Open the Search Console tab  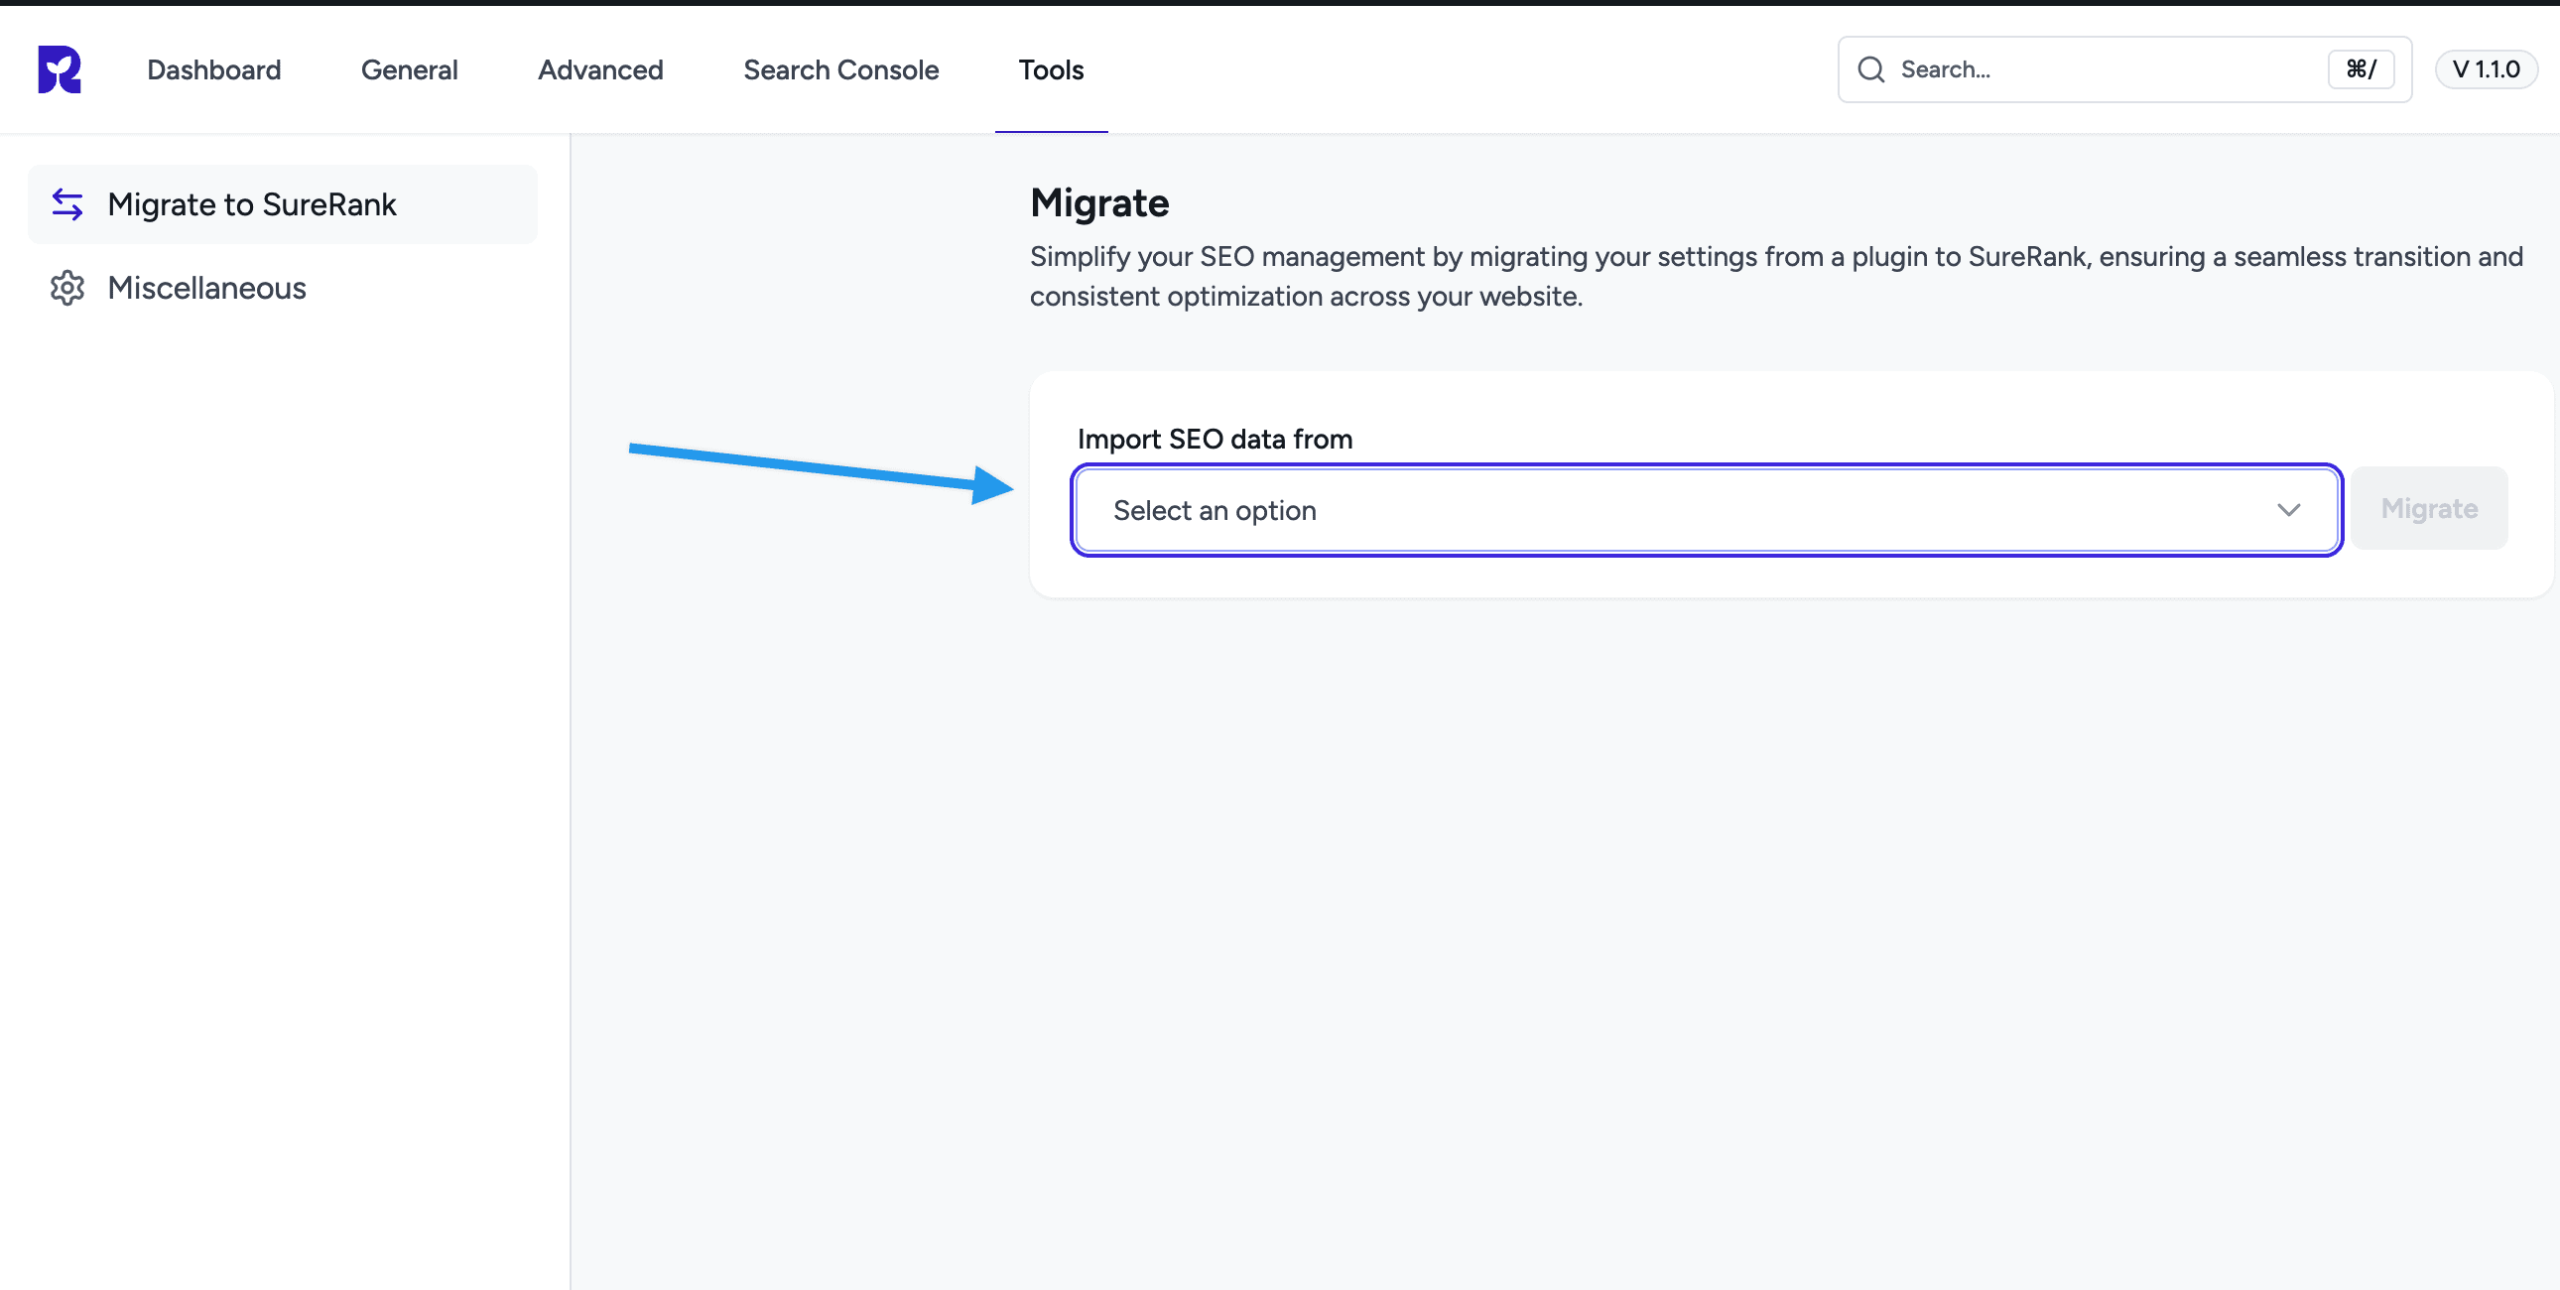841,70
